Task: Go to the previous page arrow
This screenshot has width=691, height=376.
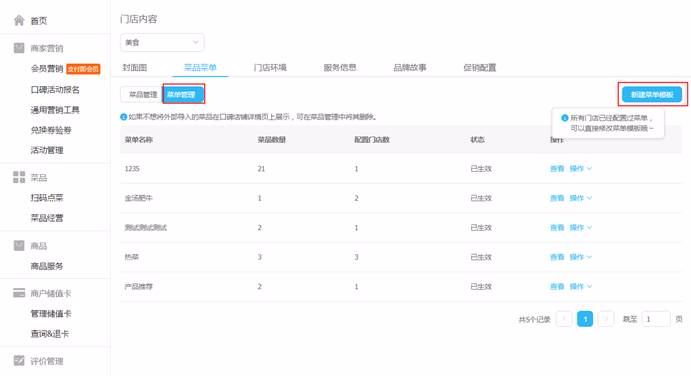Action: point(564,319)
